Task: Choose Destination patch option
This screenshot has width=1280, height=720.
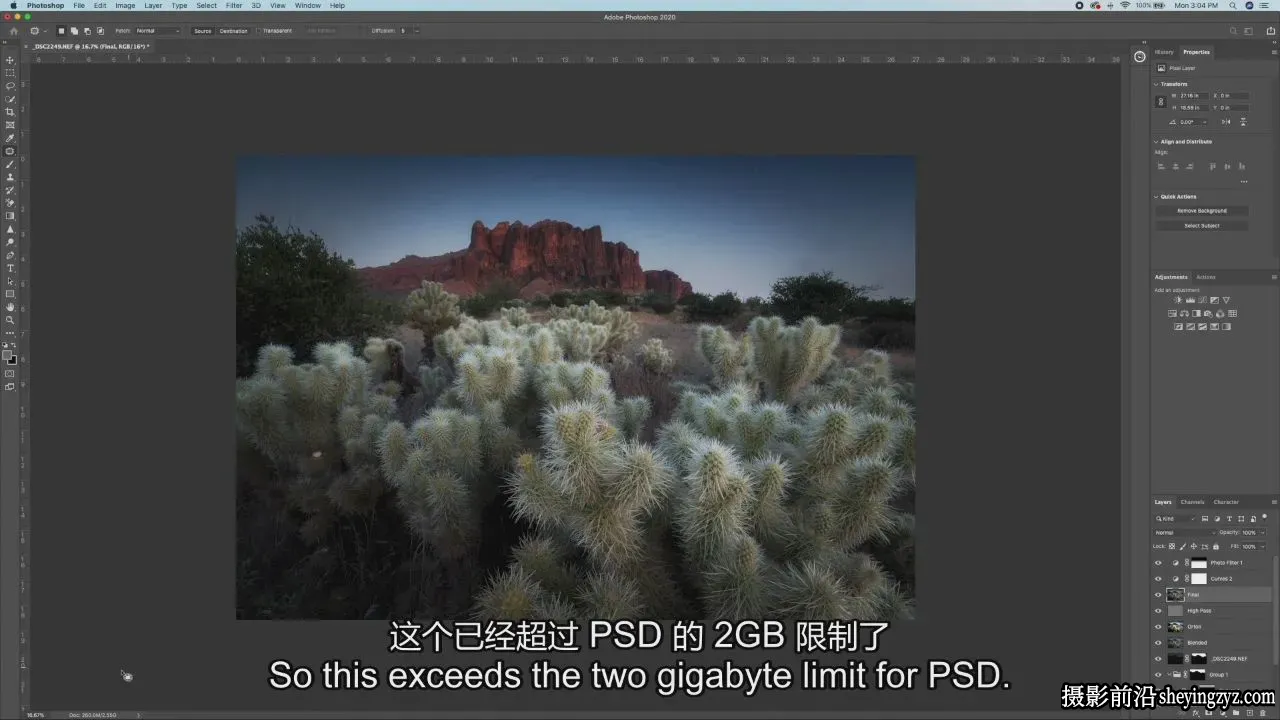Action: pyautogui.click(x=234, y=31)
